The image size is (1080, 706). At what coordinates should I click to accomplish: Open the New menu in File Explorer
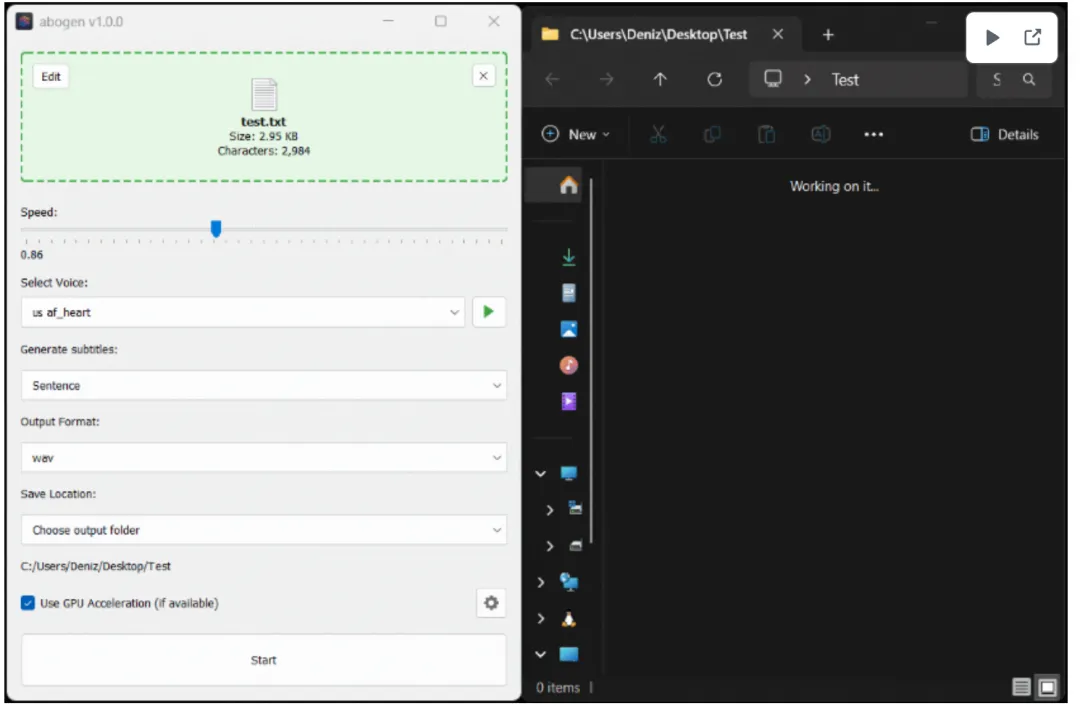pos(576,135)
